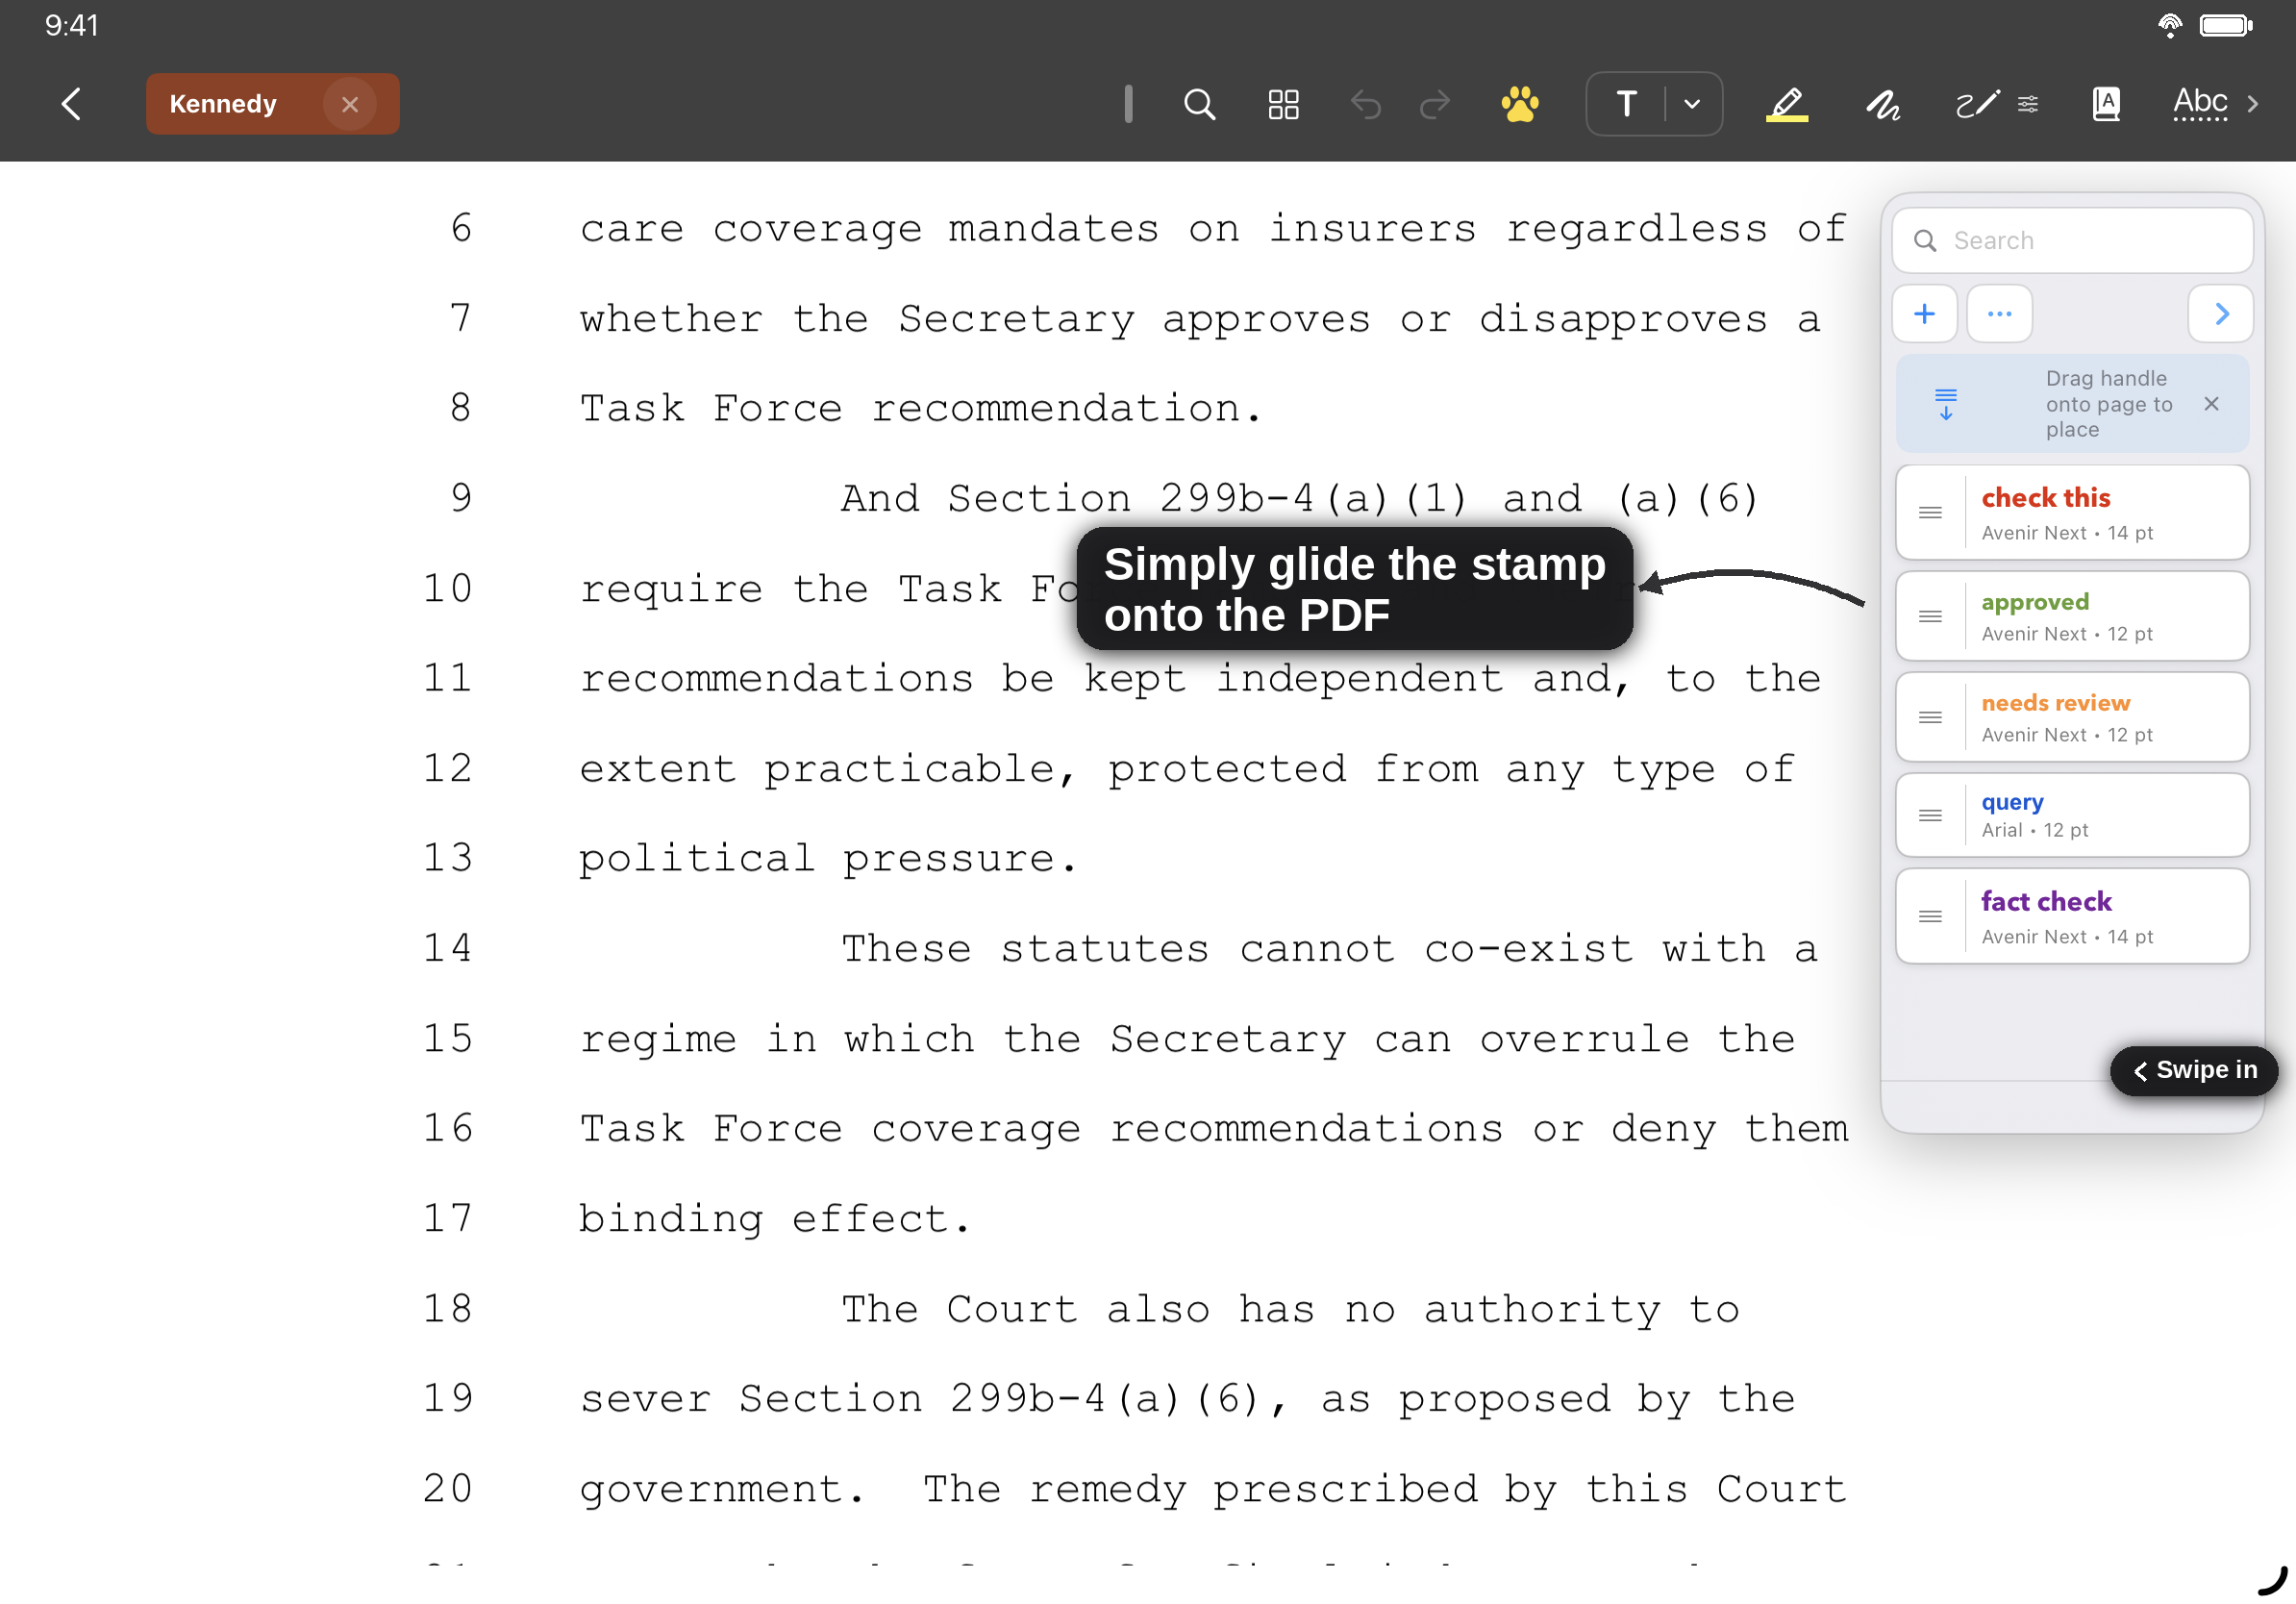Close the Kennedy document tab
Screen dimensions: 2296x1604
[349, 104]
